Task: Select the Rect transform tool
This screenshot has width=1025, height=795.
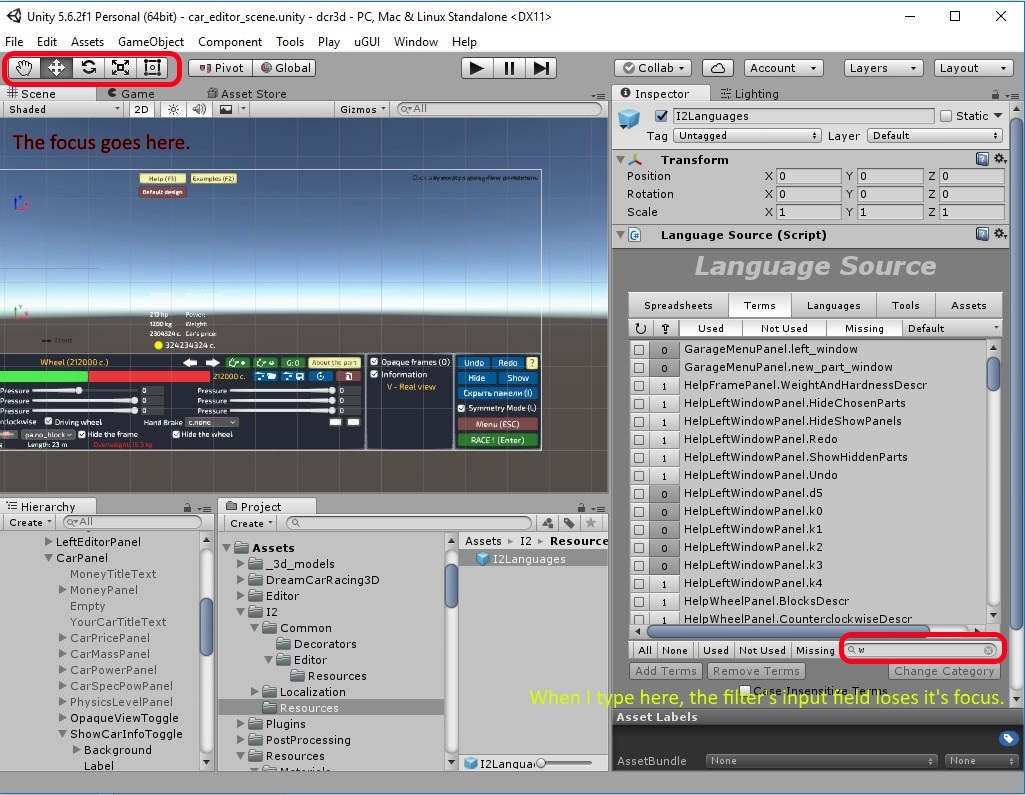Action: point(152,68)
